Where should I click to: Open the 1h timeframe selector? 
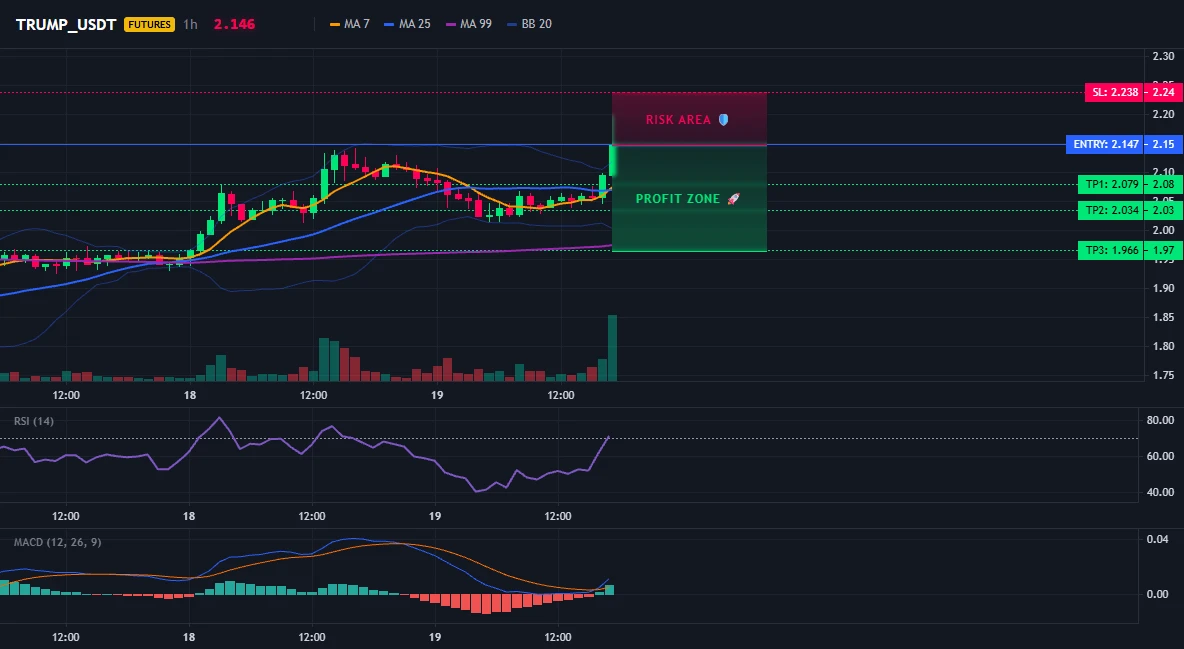click(x=190, y=24)
